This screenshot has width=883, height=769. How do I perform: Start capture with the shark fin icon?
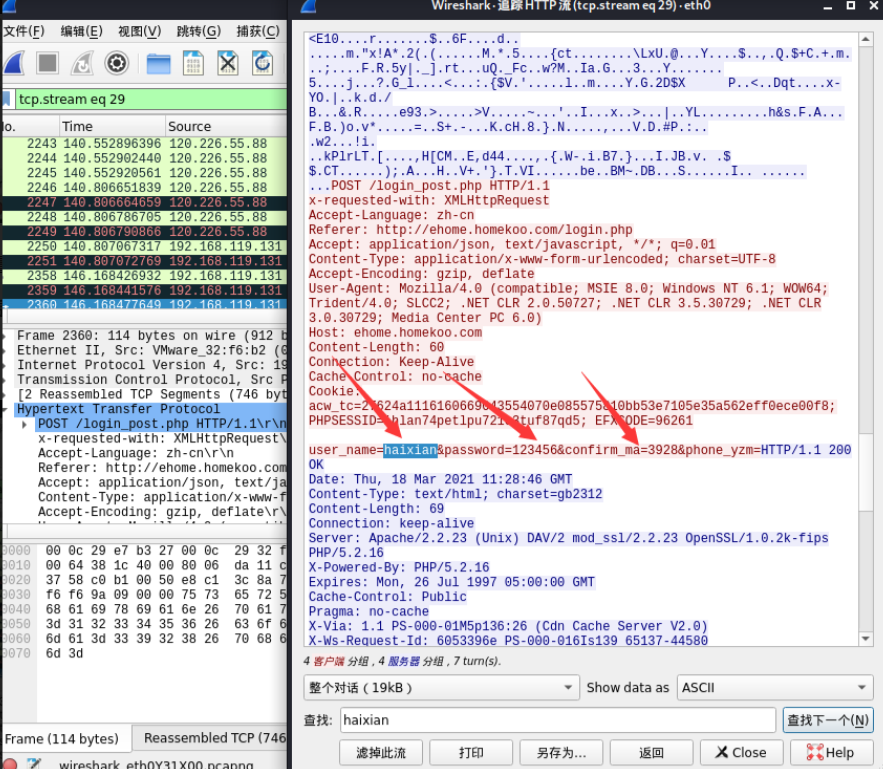point(14,63)
